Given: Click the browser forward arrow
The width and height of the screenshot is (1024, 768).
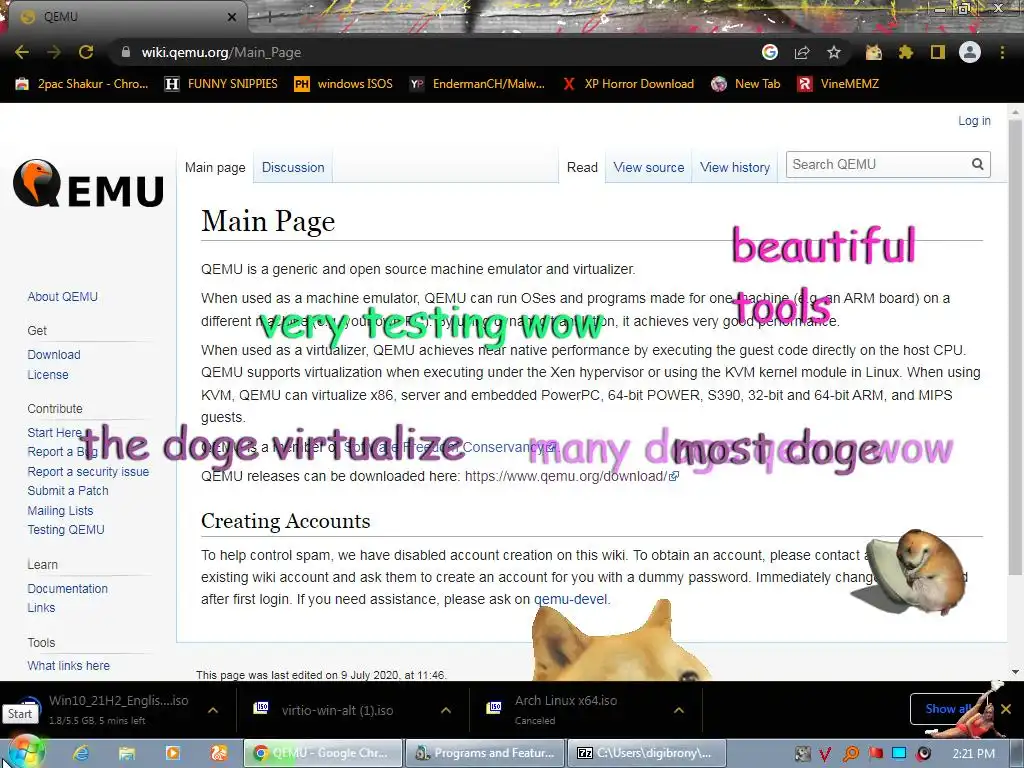Looking at the screenshot, I should (54, 52).
